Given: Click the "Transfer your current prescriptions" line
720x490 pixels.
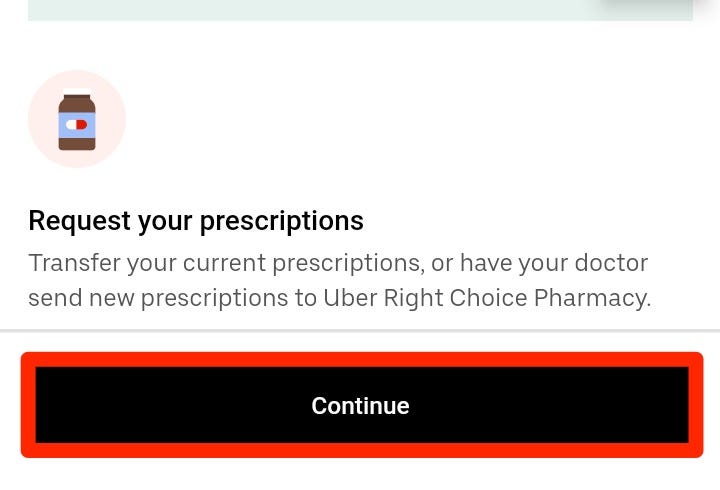Looking at the screenshot, I should [x=225, y=264].
